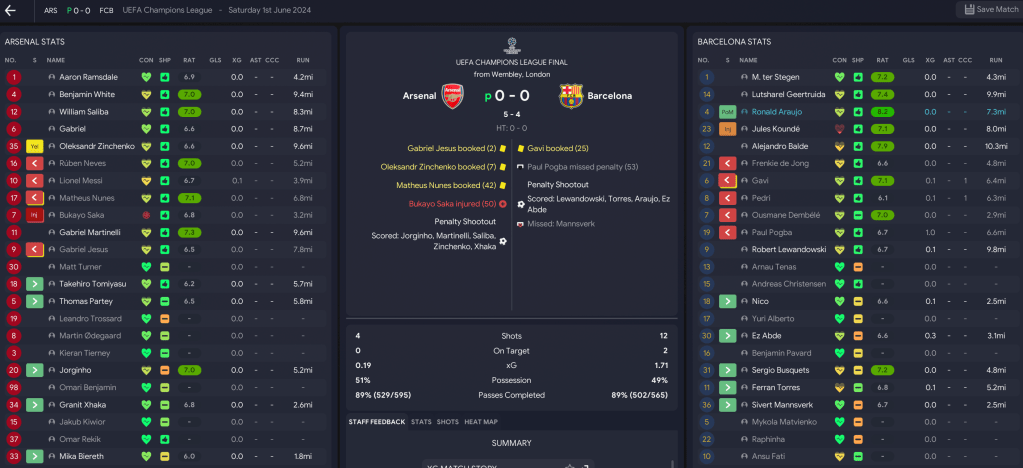The height and width of the screenshot is (468, 1023).
Task: Click Bukayo Saka's injury status icon
Action: pos(33,215)
